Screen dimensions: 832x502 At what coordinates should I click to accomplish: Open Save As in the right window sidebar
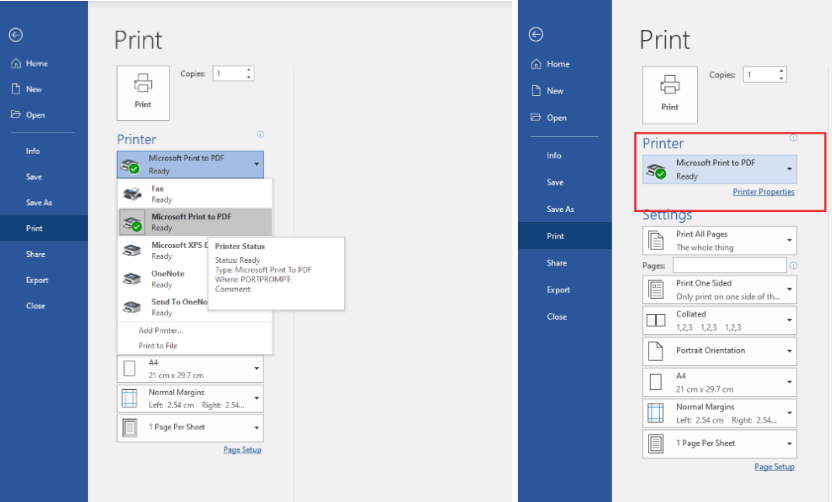coord(560,209)
